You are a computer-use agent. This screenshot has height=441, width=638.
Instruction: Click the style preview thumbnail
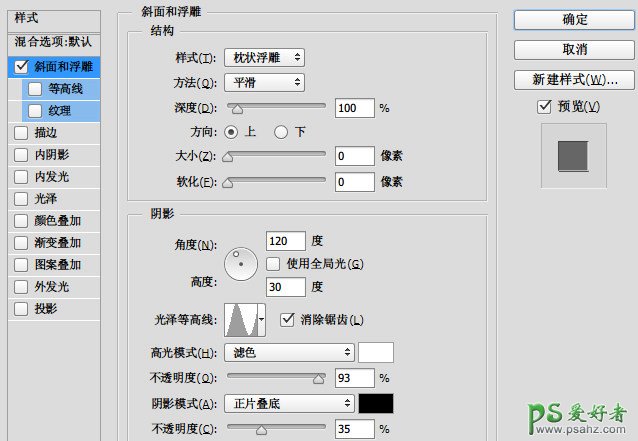coord(573,156)
